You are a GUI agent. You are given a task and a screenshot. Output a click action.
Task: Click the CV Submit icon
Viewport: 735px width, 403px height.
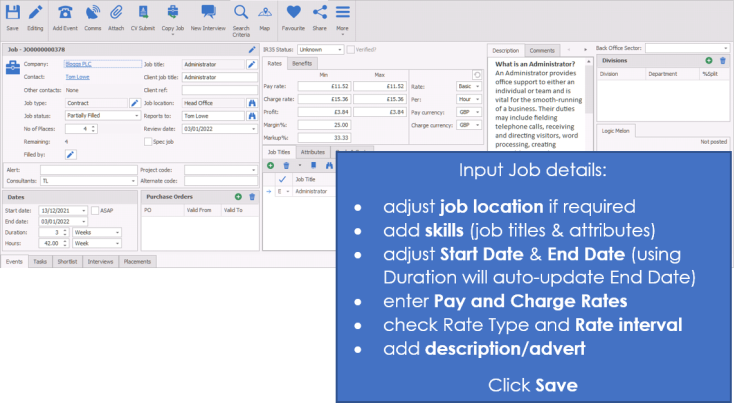click(x=144, y=13)
